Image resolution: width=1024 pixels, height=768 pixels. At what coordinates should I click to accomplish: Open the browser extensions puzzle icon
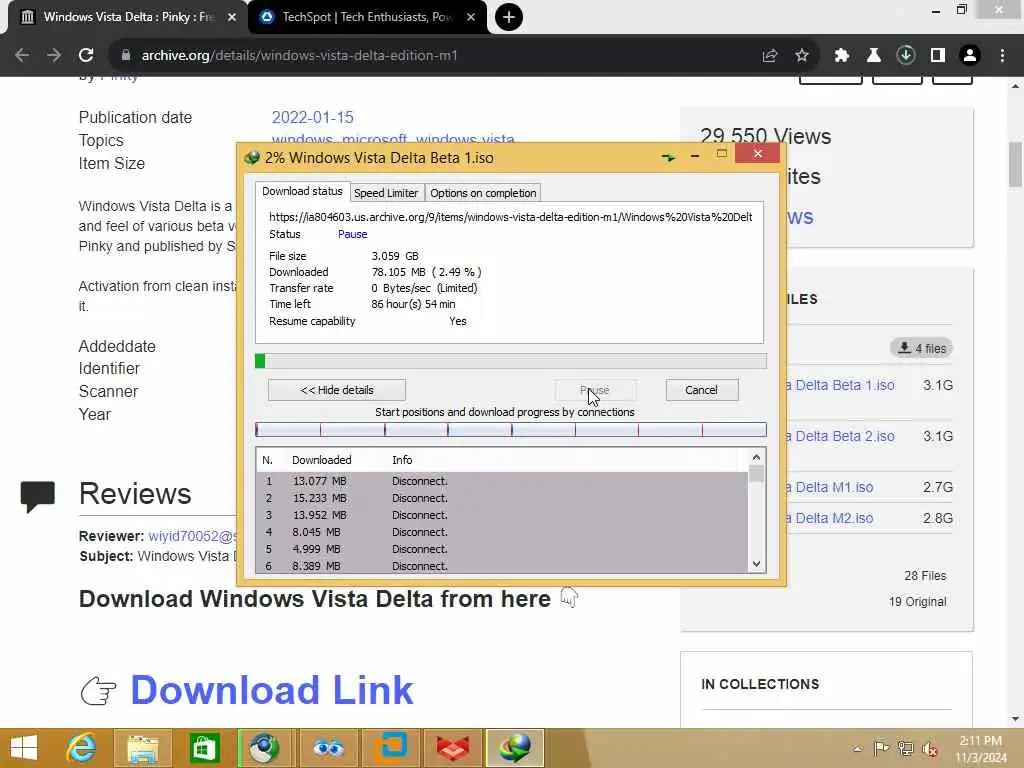(842, 56)
